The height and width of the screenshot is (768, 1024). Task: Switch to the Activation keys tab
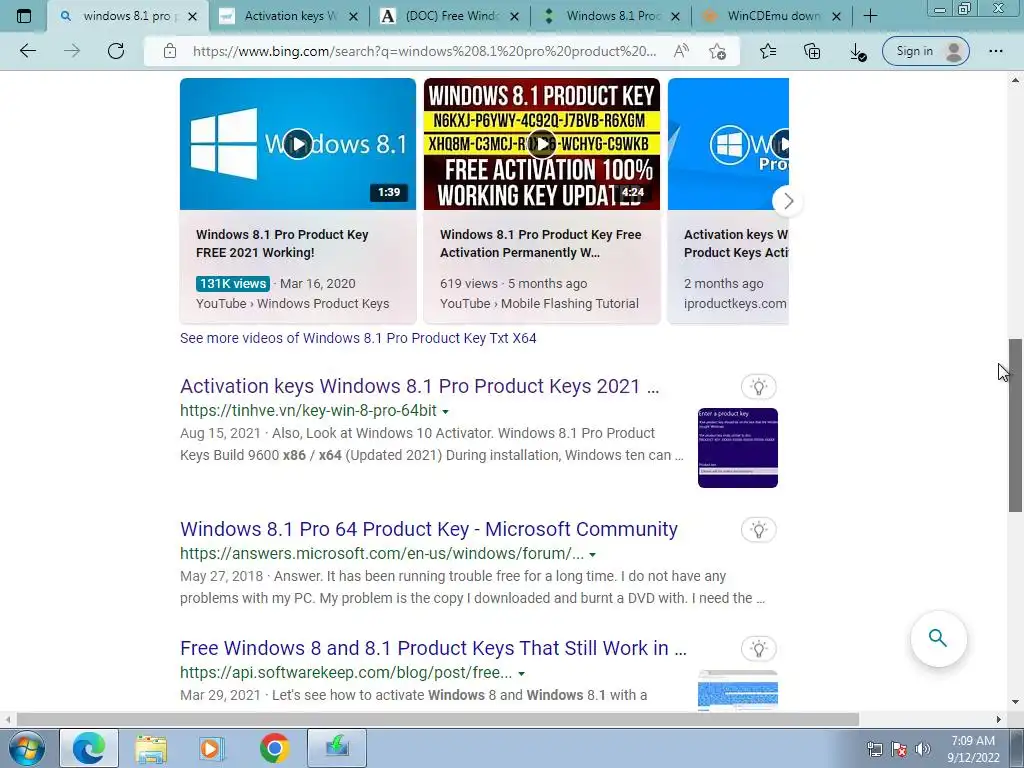point(290,16)
